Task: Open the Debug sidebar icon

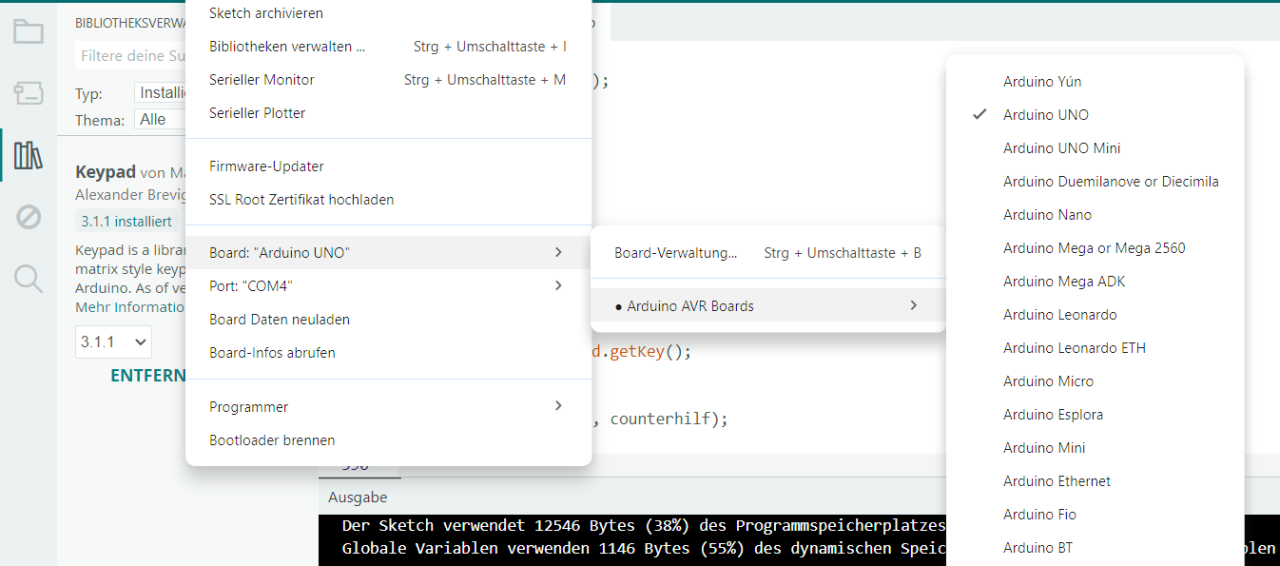Action: coord(28,217)
